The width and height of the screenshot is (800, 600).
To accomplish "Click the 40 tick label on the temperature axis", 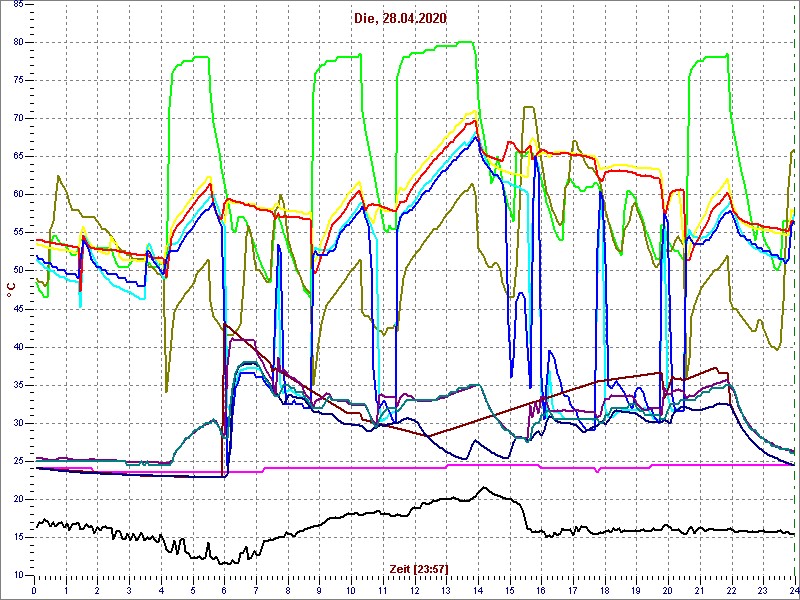I will (17, 347).
